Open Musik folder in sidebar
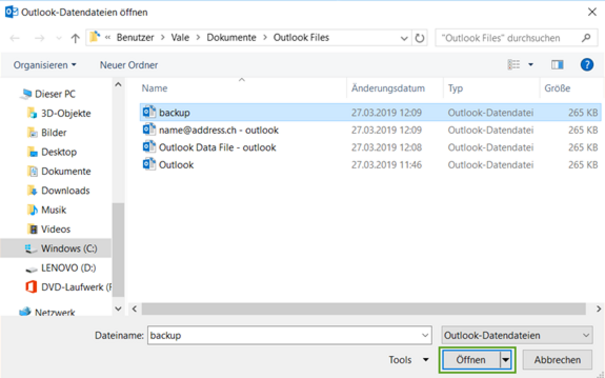605x378 pixels. coord(54,210)
